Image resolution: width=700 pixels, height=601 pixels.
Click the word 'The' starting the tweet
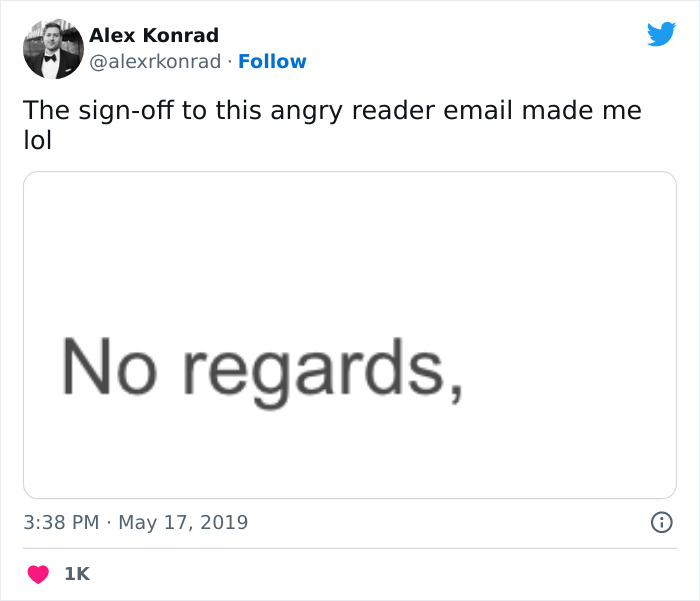click(44, 111)
